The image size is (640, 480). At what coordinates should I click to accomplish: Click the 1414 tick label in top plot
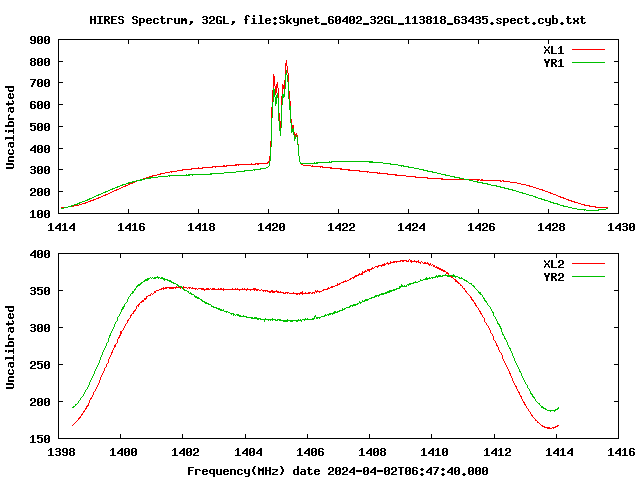tap(61, 227)
